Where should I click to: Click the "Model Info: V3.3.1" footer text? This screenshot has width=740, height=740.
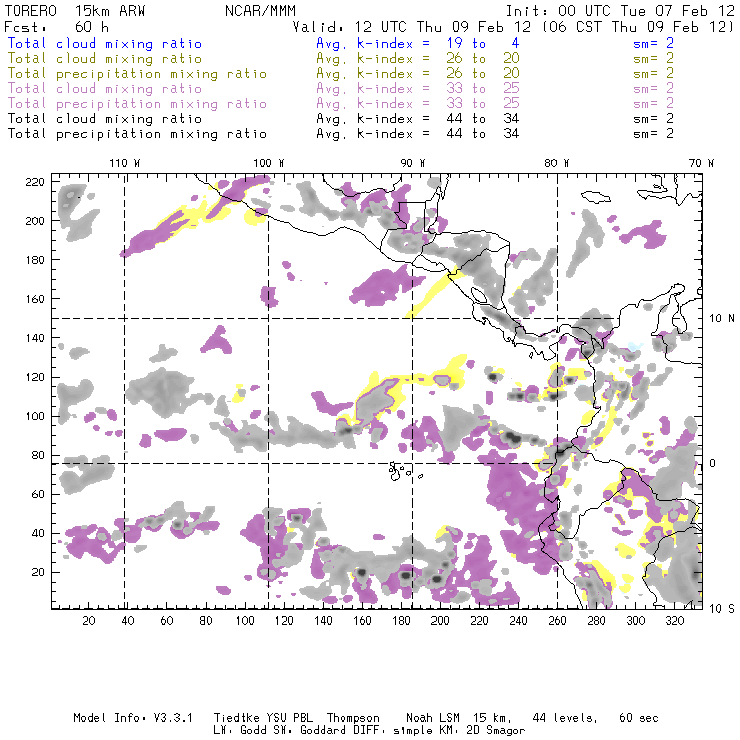point(133,718)
